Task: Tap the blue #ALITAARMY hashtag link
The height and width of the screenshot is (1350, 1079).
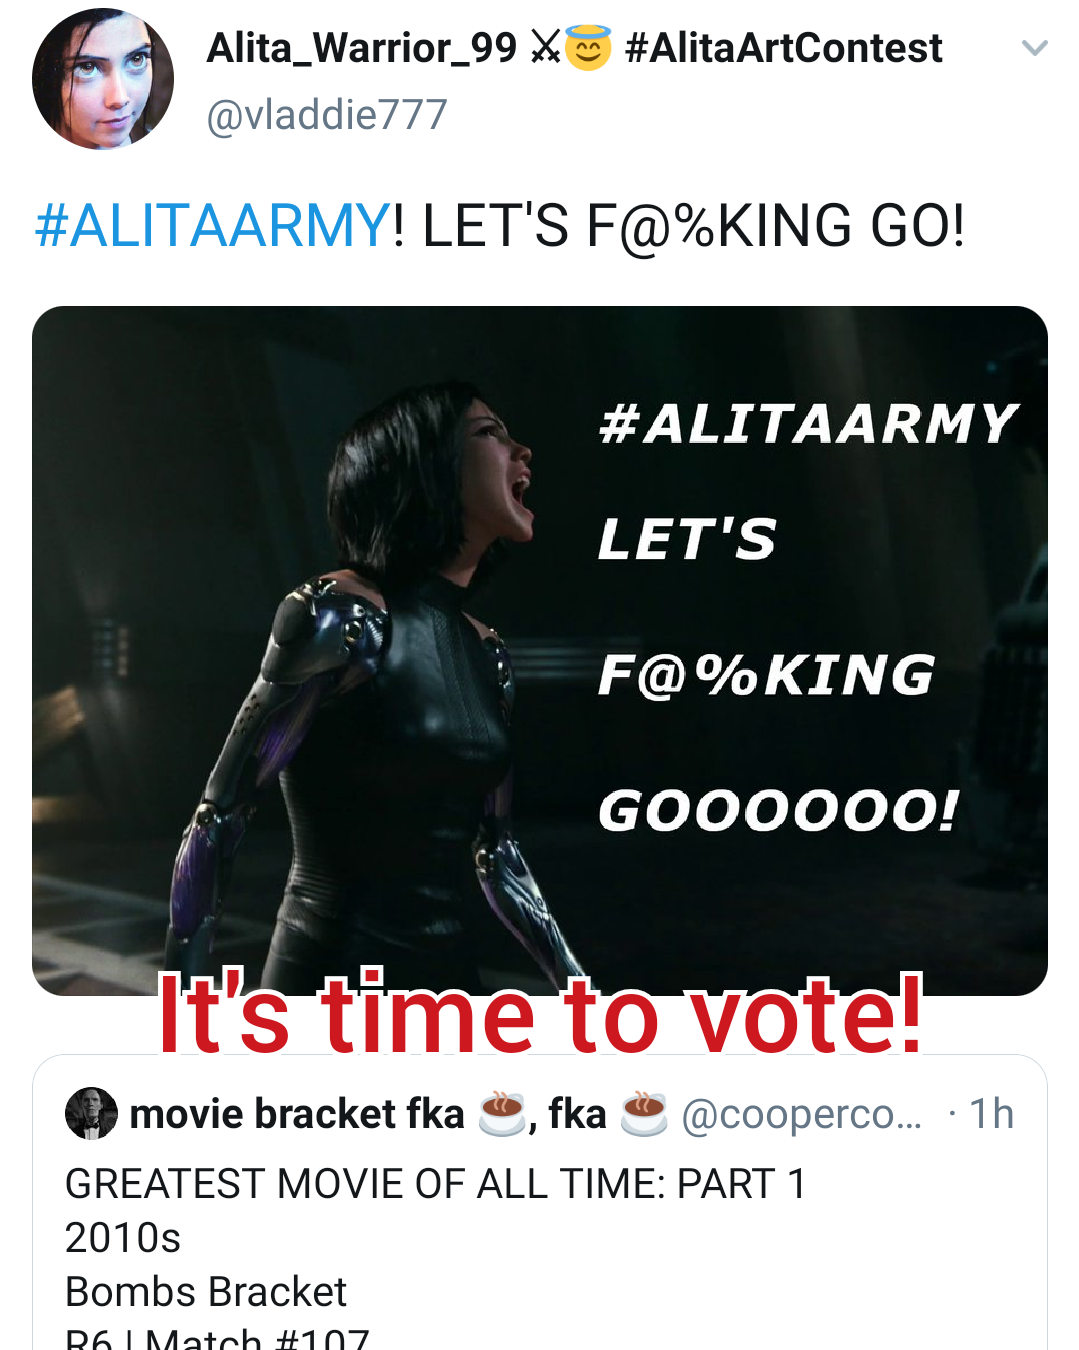Action: click(213, 225)
